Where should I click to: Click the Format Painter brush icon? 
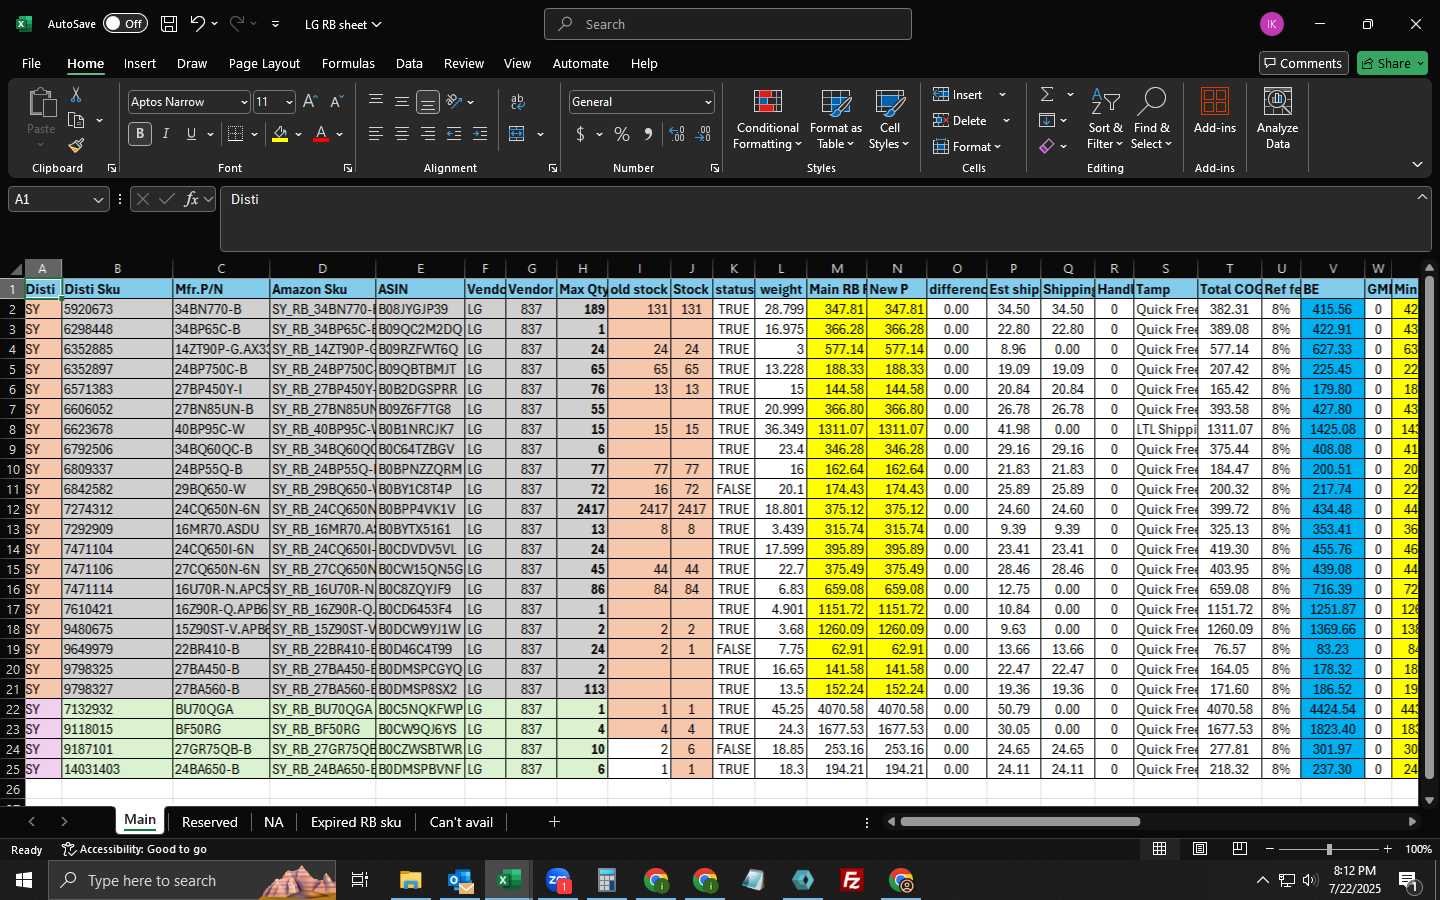(76, 146)
